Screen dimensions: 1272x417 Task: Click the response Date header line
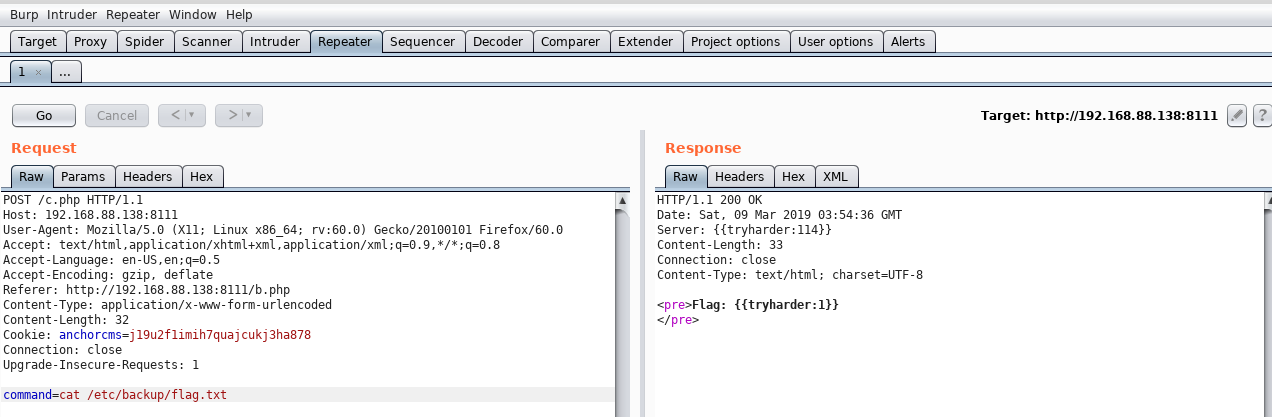click(x=779, y=215)
